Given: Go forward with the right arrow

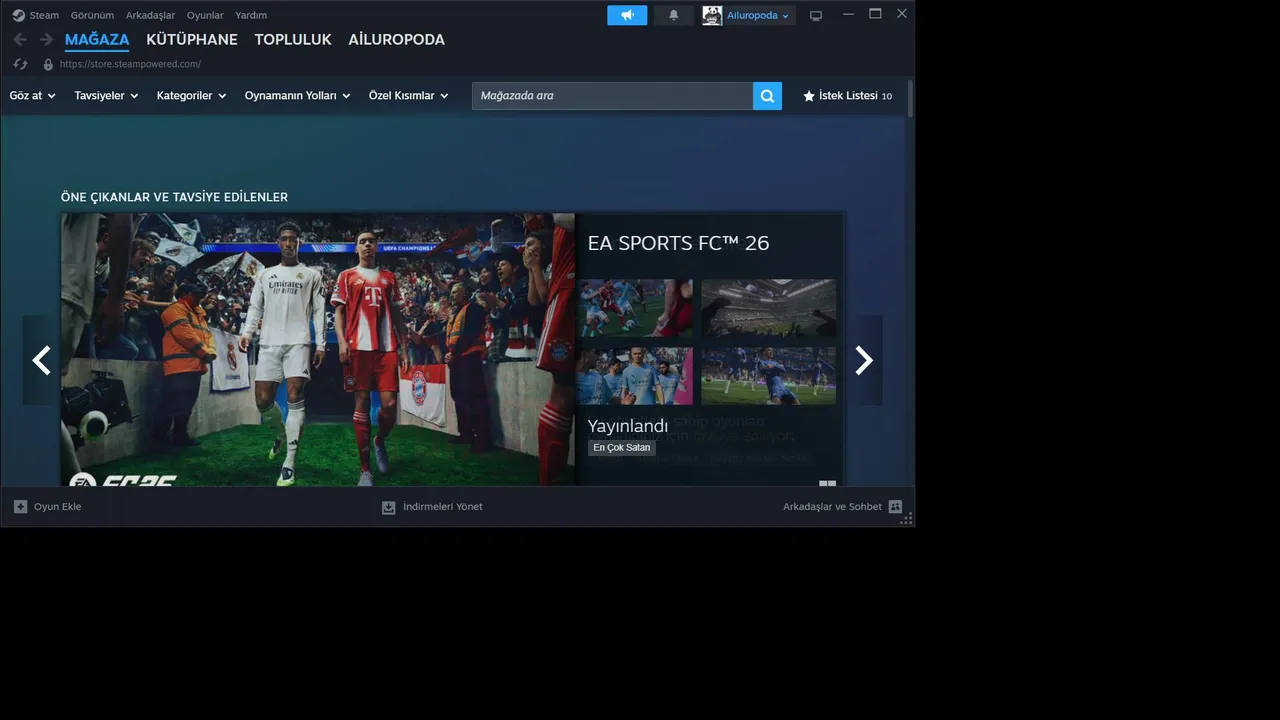Looking at the screenshot, I should (x=46, y=39).
